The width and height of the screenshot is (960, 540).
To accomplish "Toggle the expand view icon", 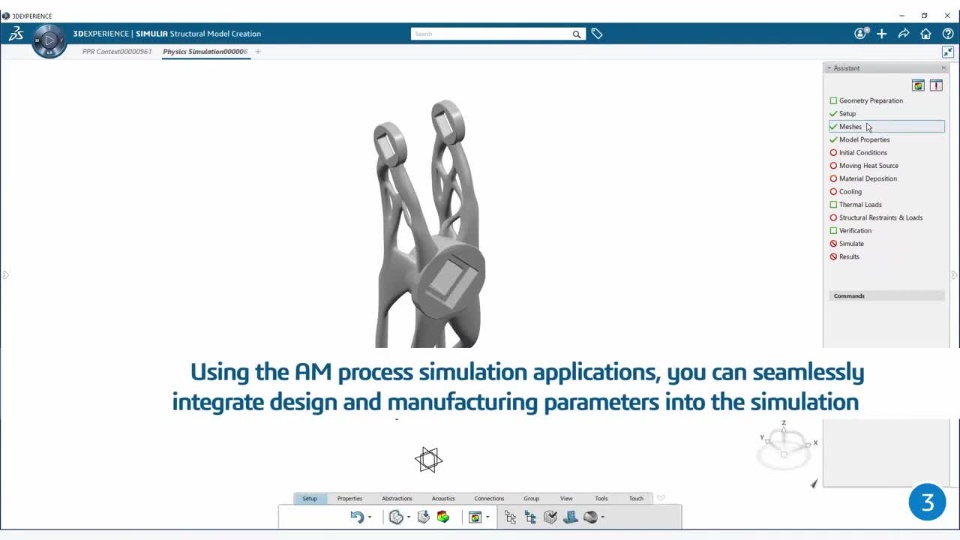I will (948, 52).
